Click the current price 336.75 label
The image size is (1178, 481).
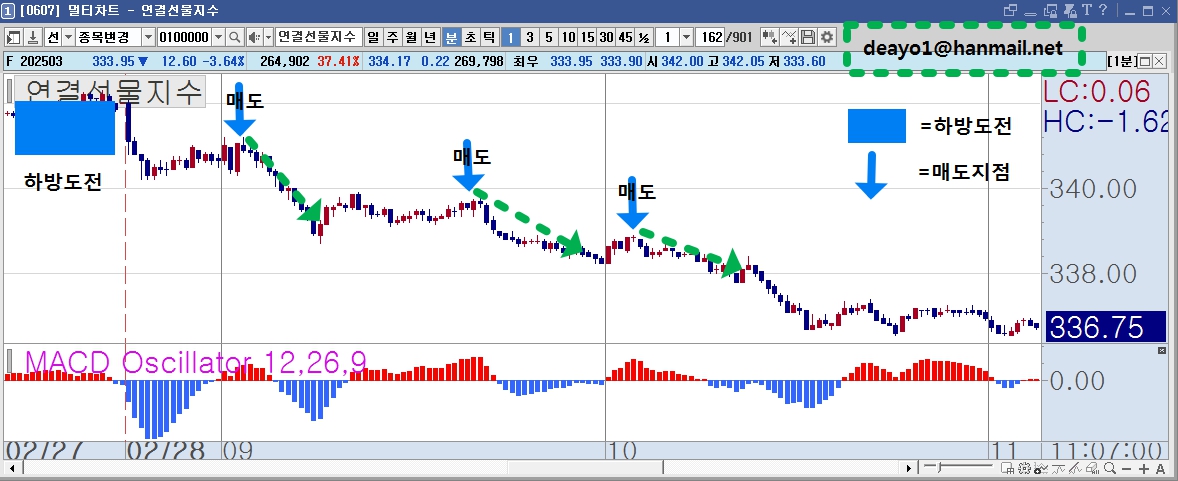tap(1105, 328)
